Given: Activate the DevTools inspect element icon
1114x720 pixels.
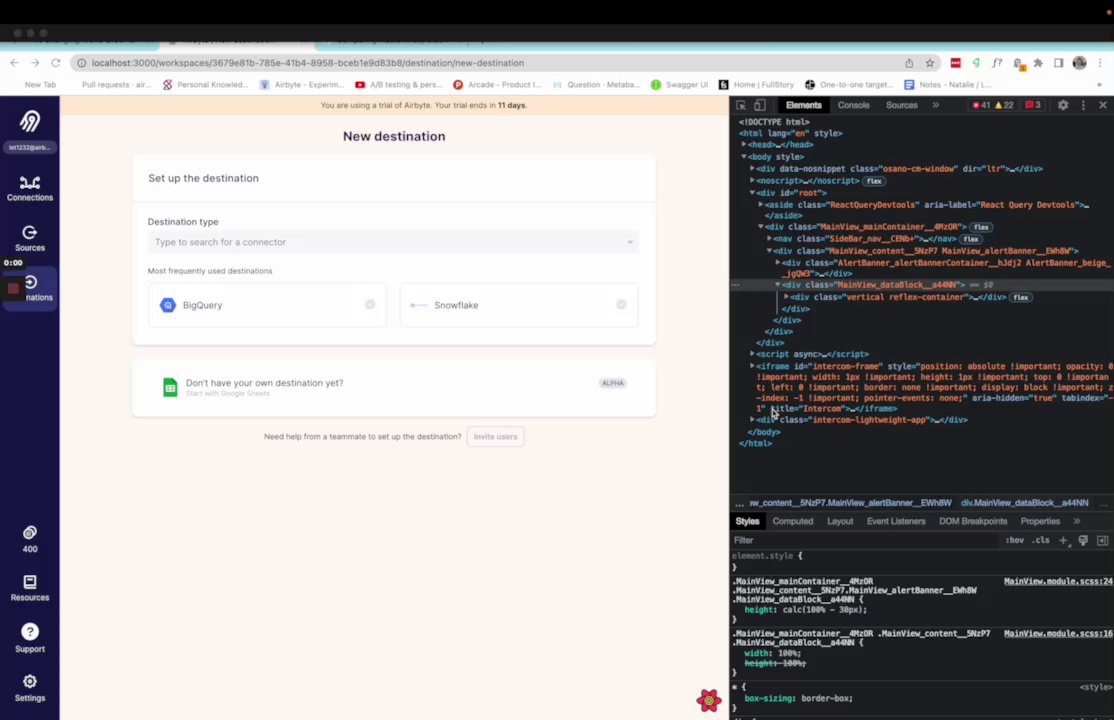Looking at the screenshot, I should 741,105.
